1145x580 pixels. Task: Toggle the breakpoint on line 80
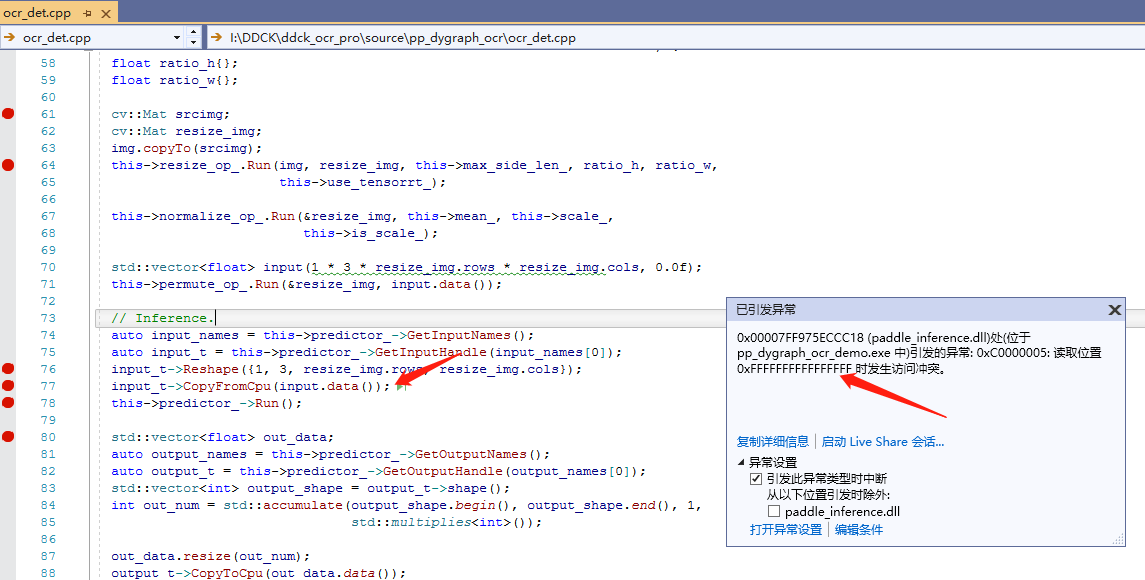pyautogui.click(x=8, y=437)
